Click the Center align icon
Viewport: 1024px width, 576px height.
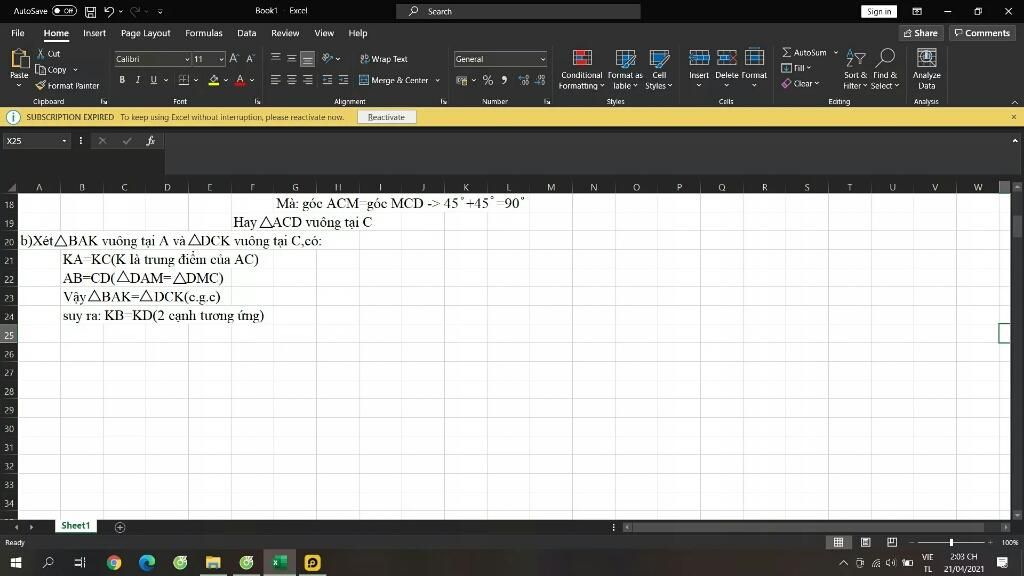point(291,80)
